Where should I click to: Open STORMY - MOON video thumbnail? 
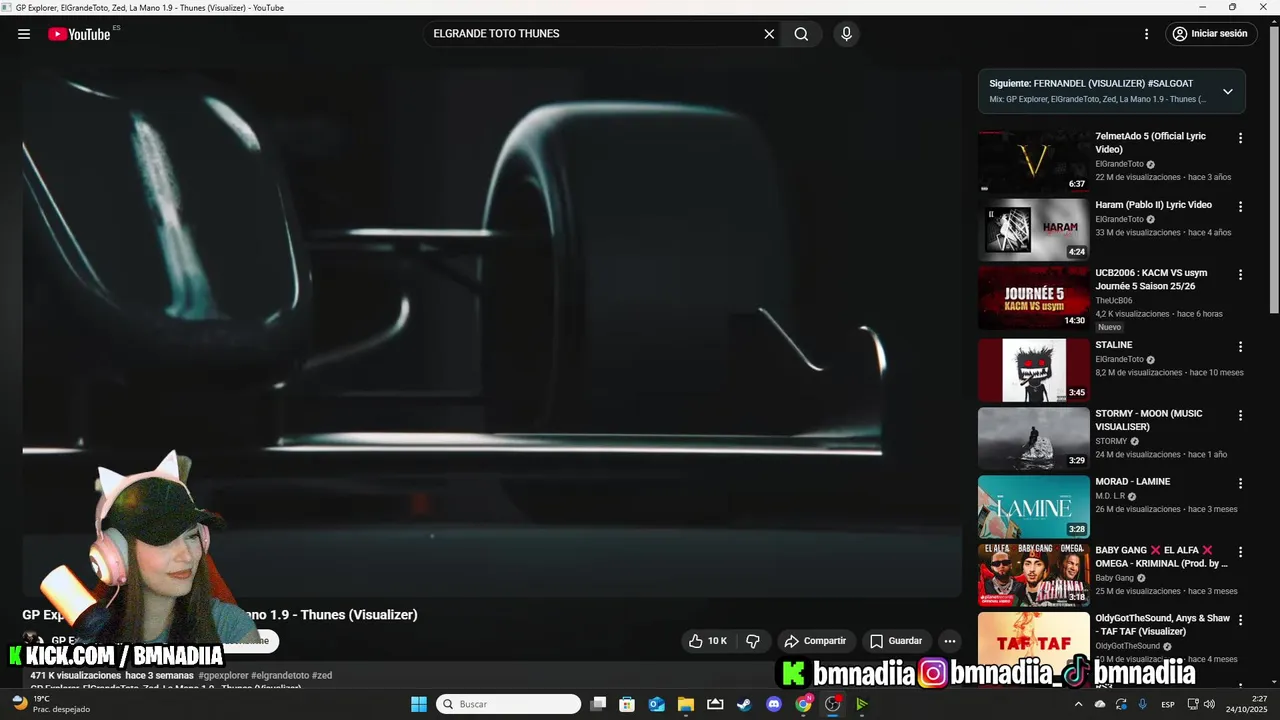pos(1034,438)
